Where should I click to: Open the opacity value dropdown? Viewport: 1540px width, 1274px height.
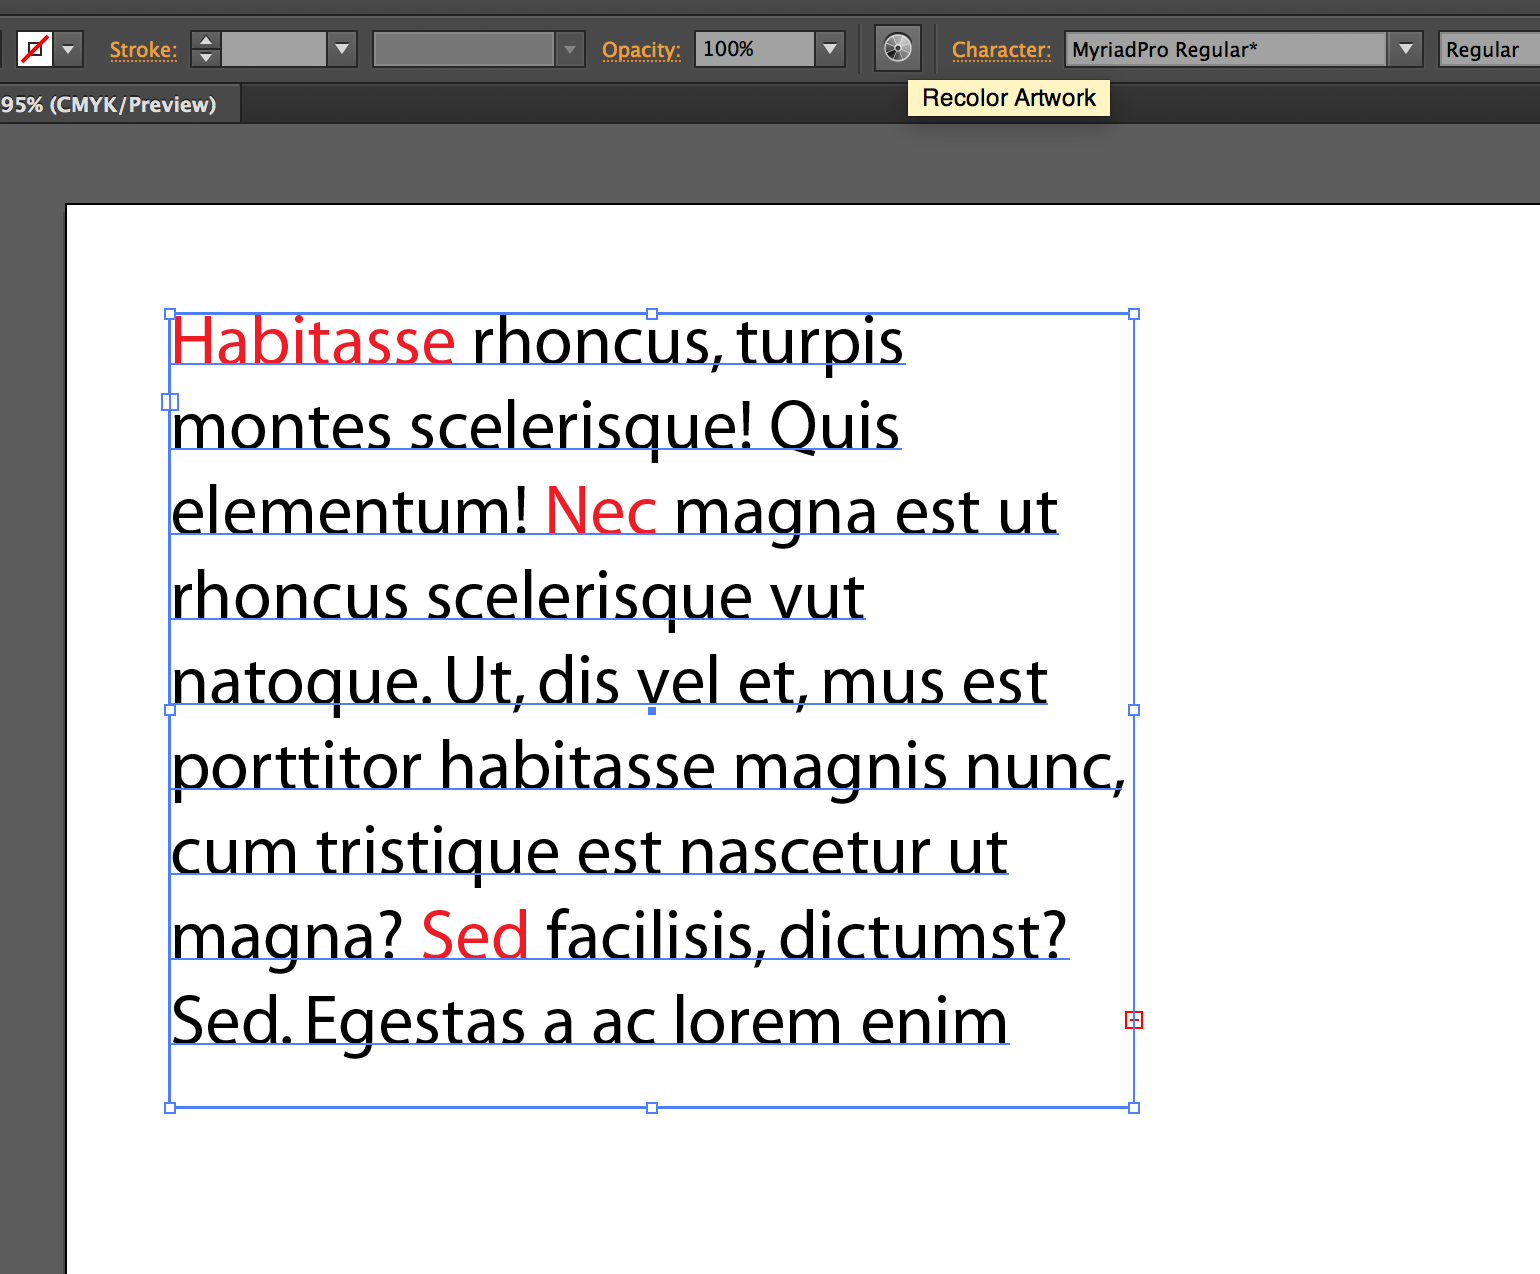[829, 48]
